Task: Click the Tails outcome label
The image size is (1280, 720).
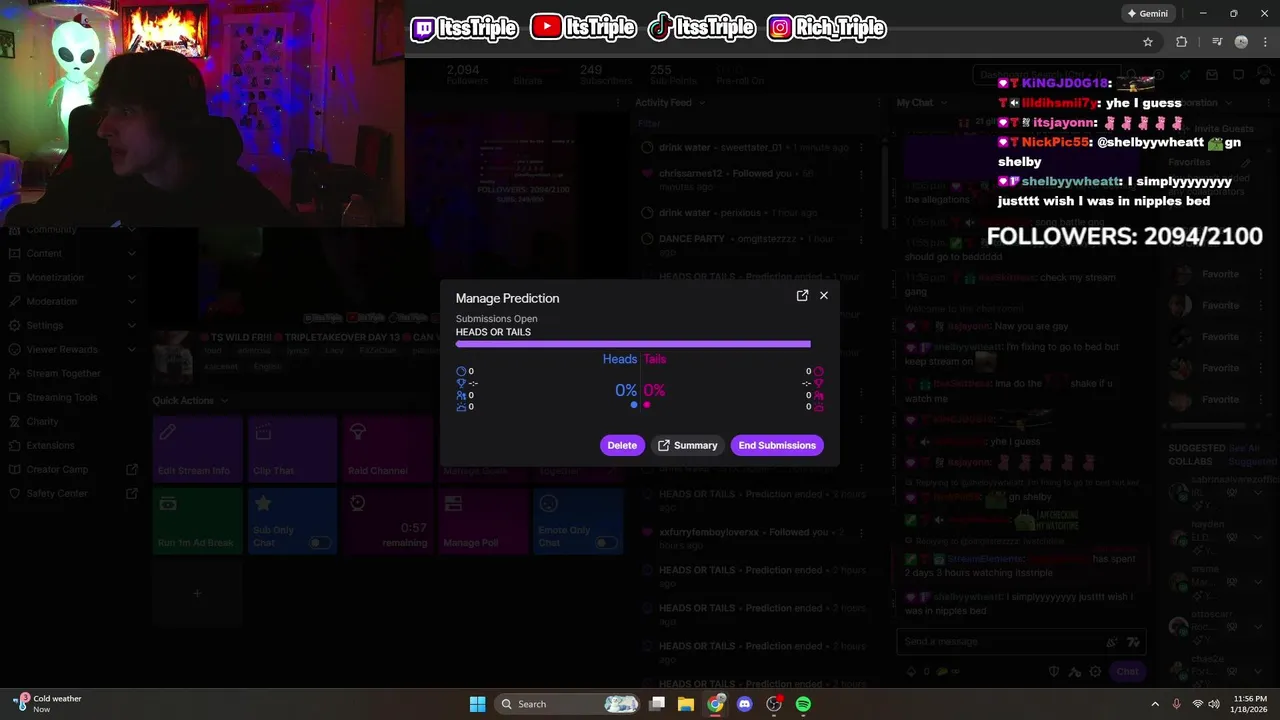Action: pyautogui.click(x=655, y=359)
